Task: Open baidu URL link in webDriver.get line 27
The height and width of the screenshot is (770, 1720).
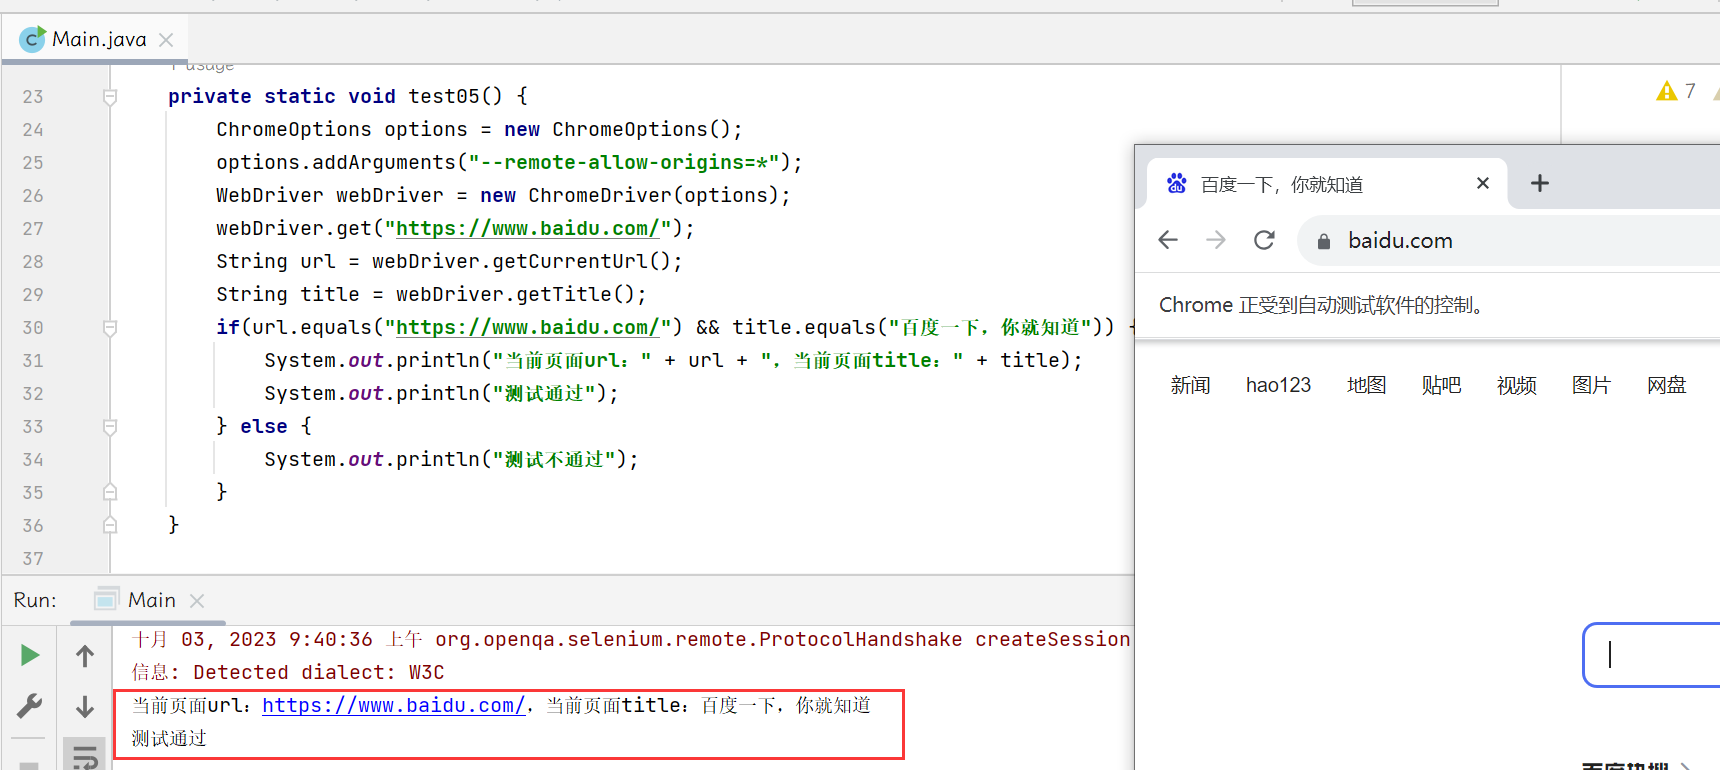Action: click(x=527, y=229)
